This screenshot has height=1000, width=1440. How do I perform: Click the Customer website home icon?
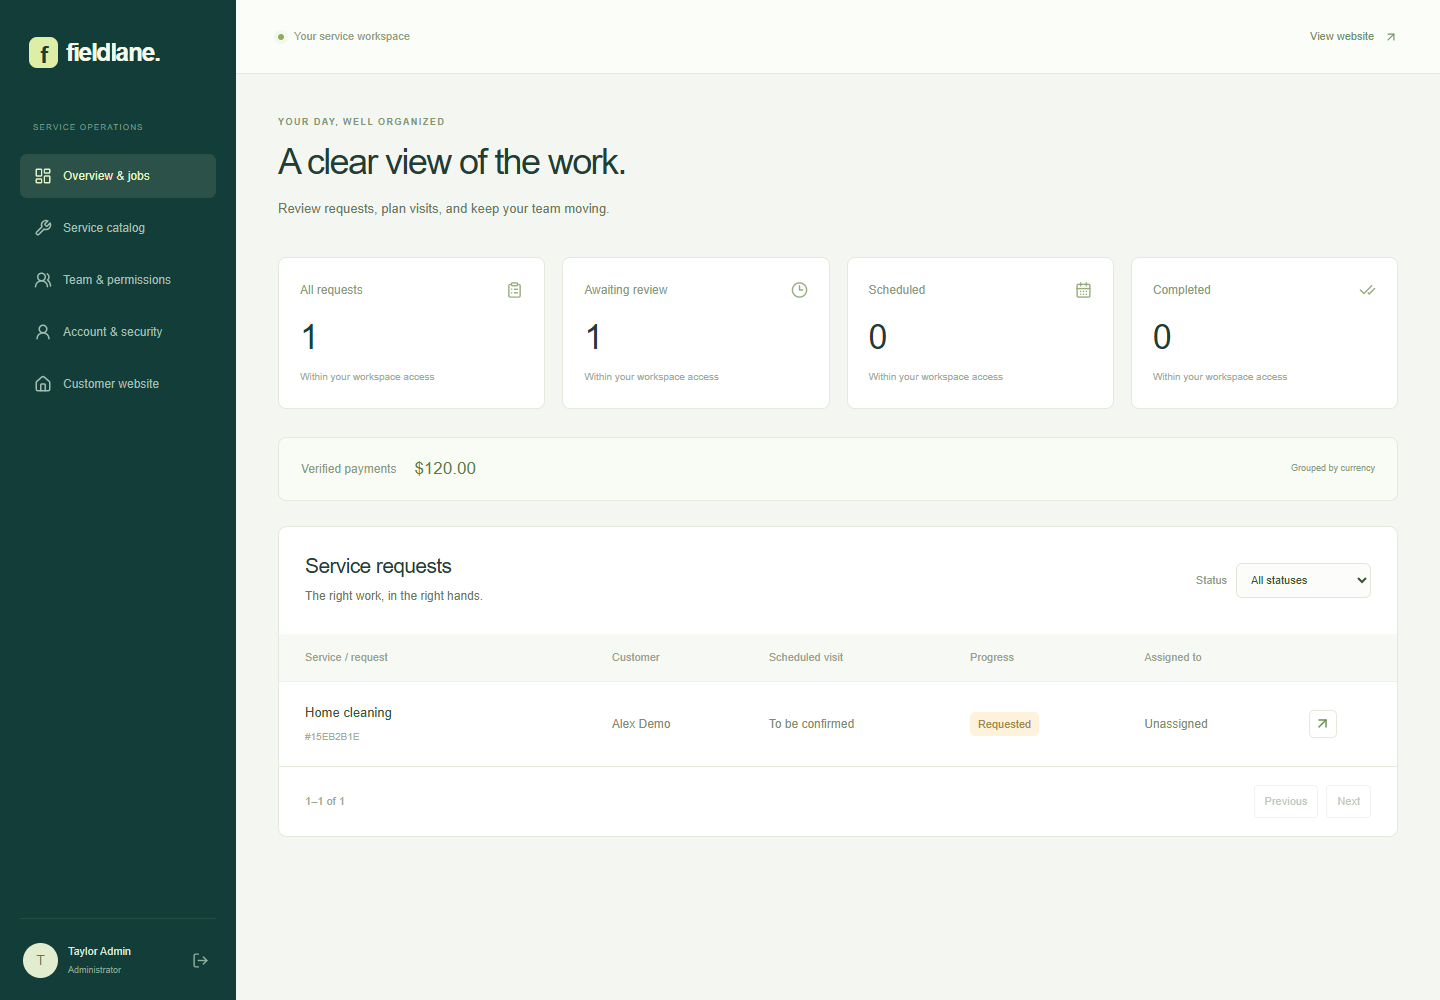[x=43, y=384]
